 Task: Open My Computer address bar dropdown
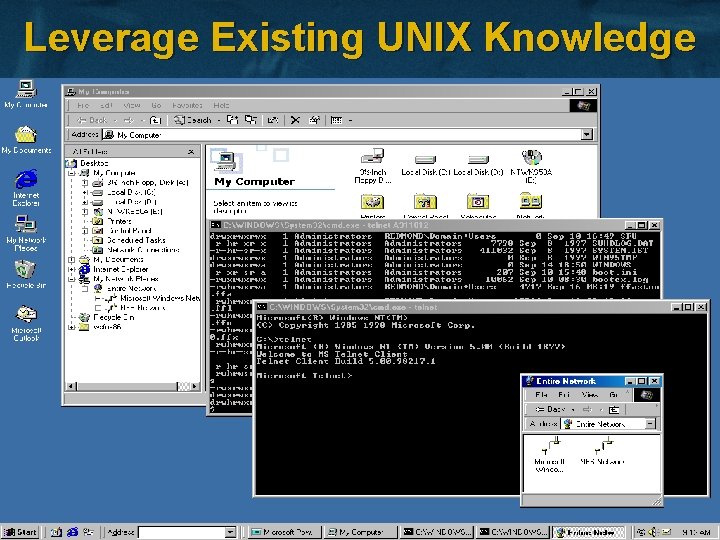pyautogui.click(x=587, y=135)
